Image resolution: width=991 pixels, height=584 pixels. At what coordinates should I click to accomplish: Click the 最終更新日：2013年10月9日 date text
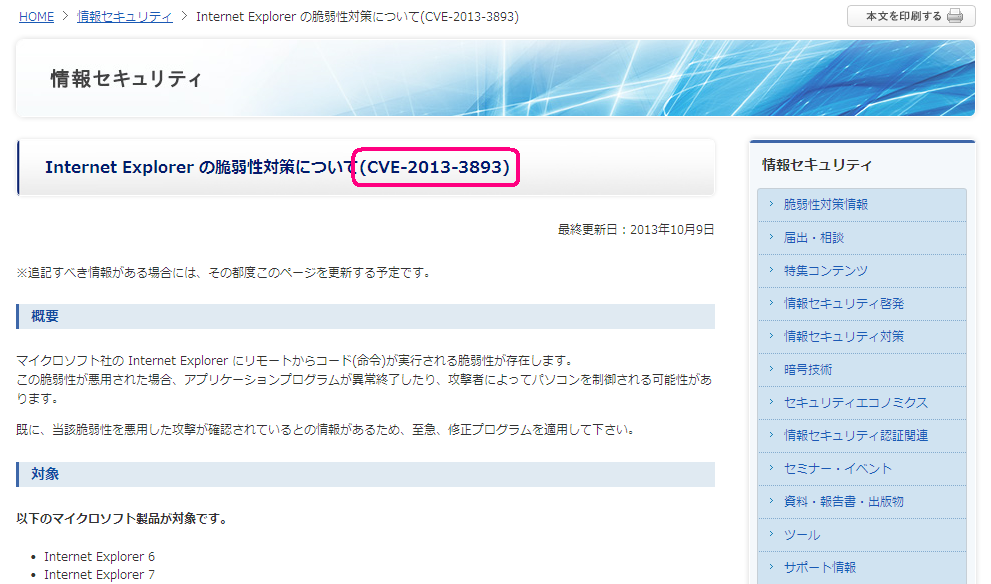[636, 229]
